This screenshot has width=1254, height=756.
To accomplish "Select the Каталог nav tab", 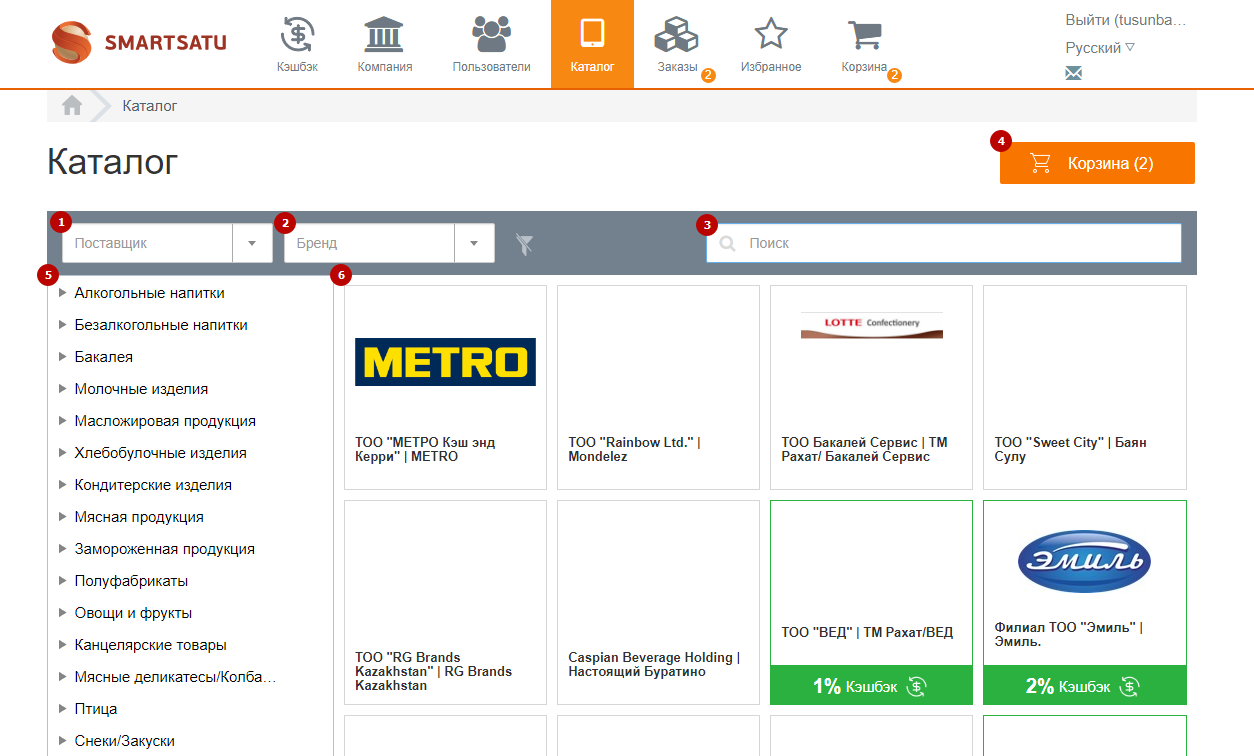I will (592, 44).
